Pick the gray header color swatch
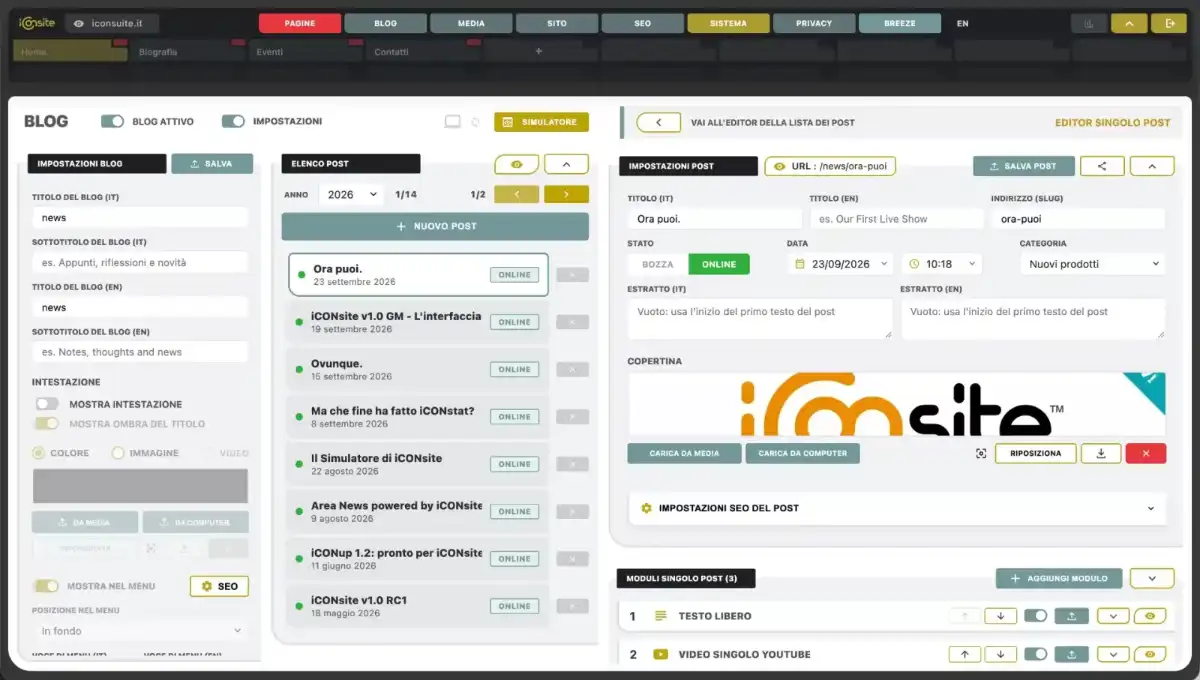Screen dimensions: 1200x680 (140, 486)
